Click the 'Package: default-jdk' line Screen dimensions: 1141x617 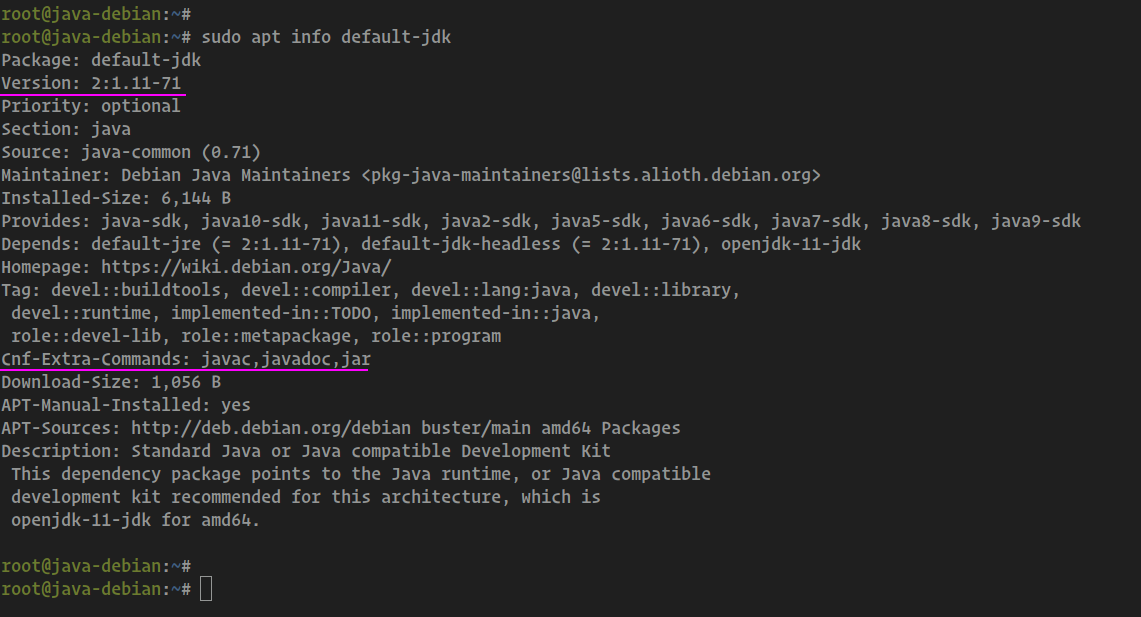click(x=101, y=60)
